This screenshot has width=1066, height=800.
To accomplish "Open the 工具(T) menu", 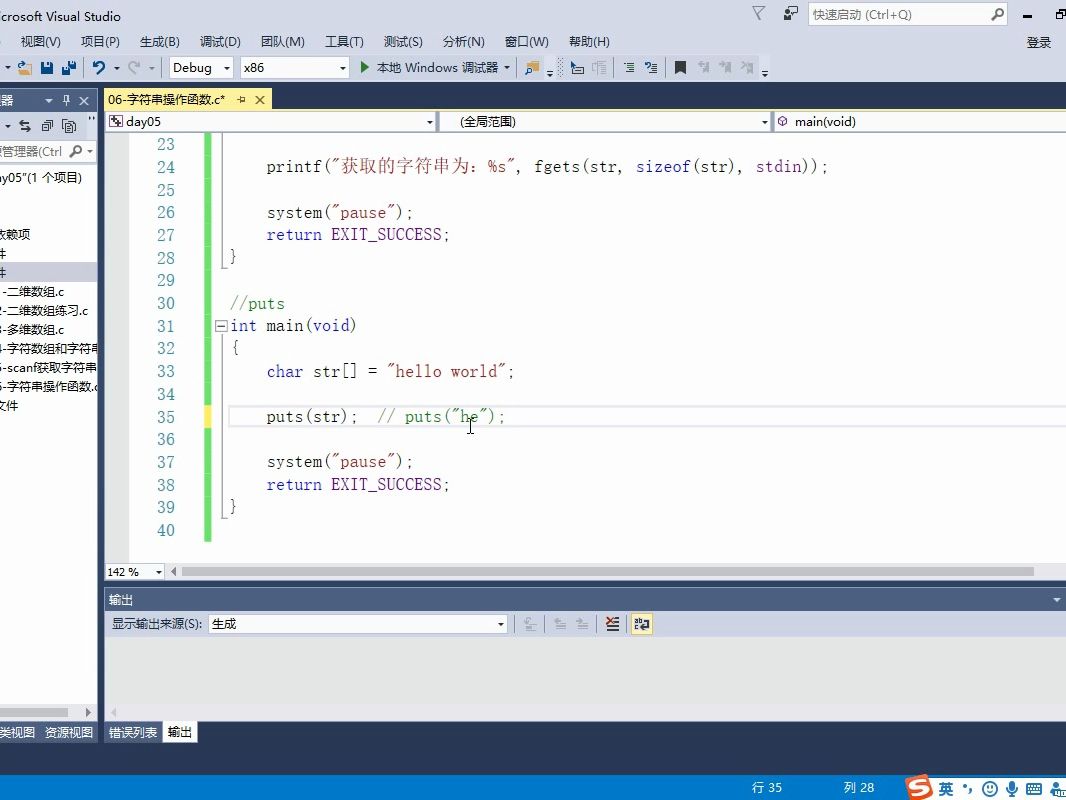I will [x=344, y=41].
